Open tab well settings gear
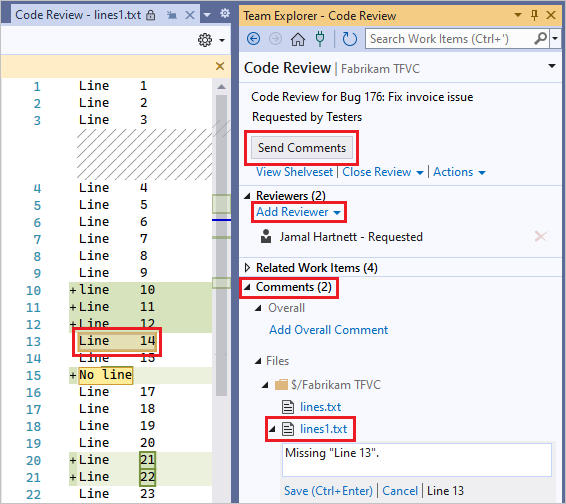 tap(225, 14)
